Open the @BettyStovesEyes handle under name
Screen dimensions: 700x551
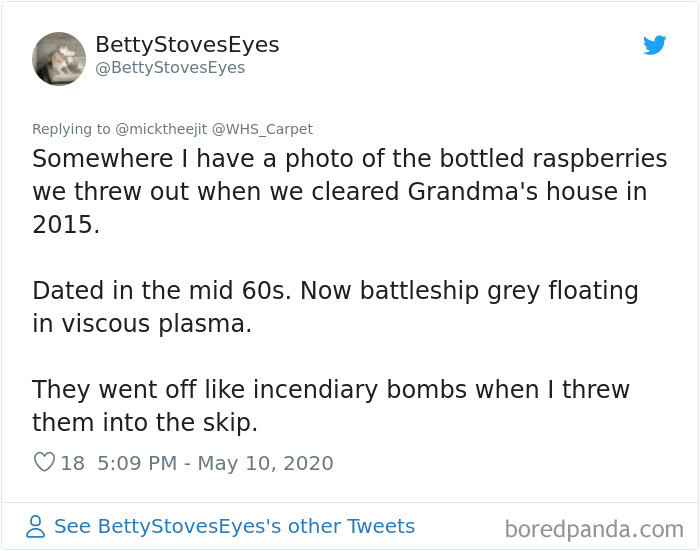170,68
